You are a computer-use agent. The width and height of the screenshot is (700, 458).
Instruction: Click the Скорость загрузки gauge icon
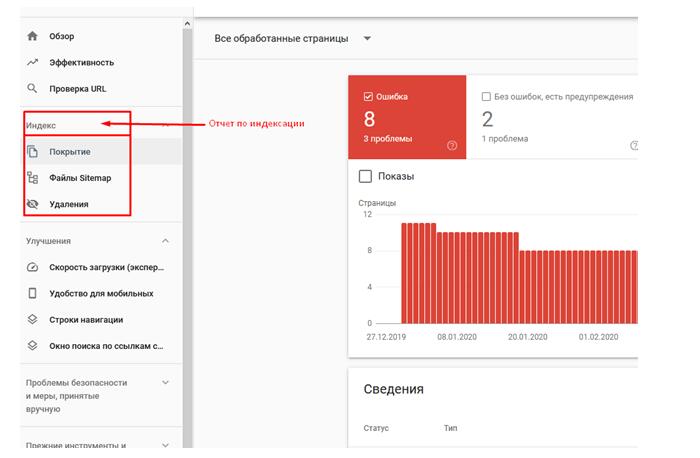point(32,268)
